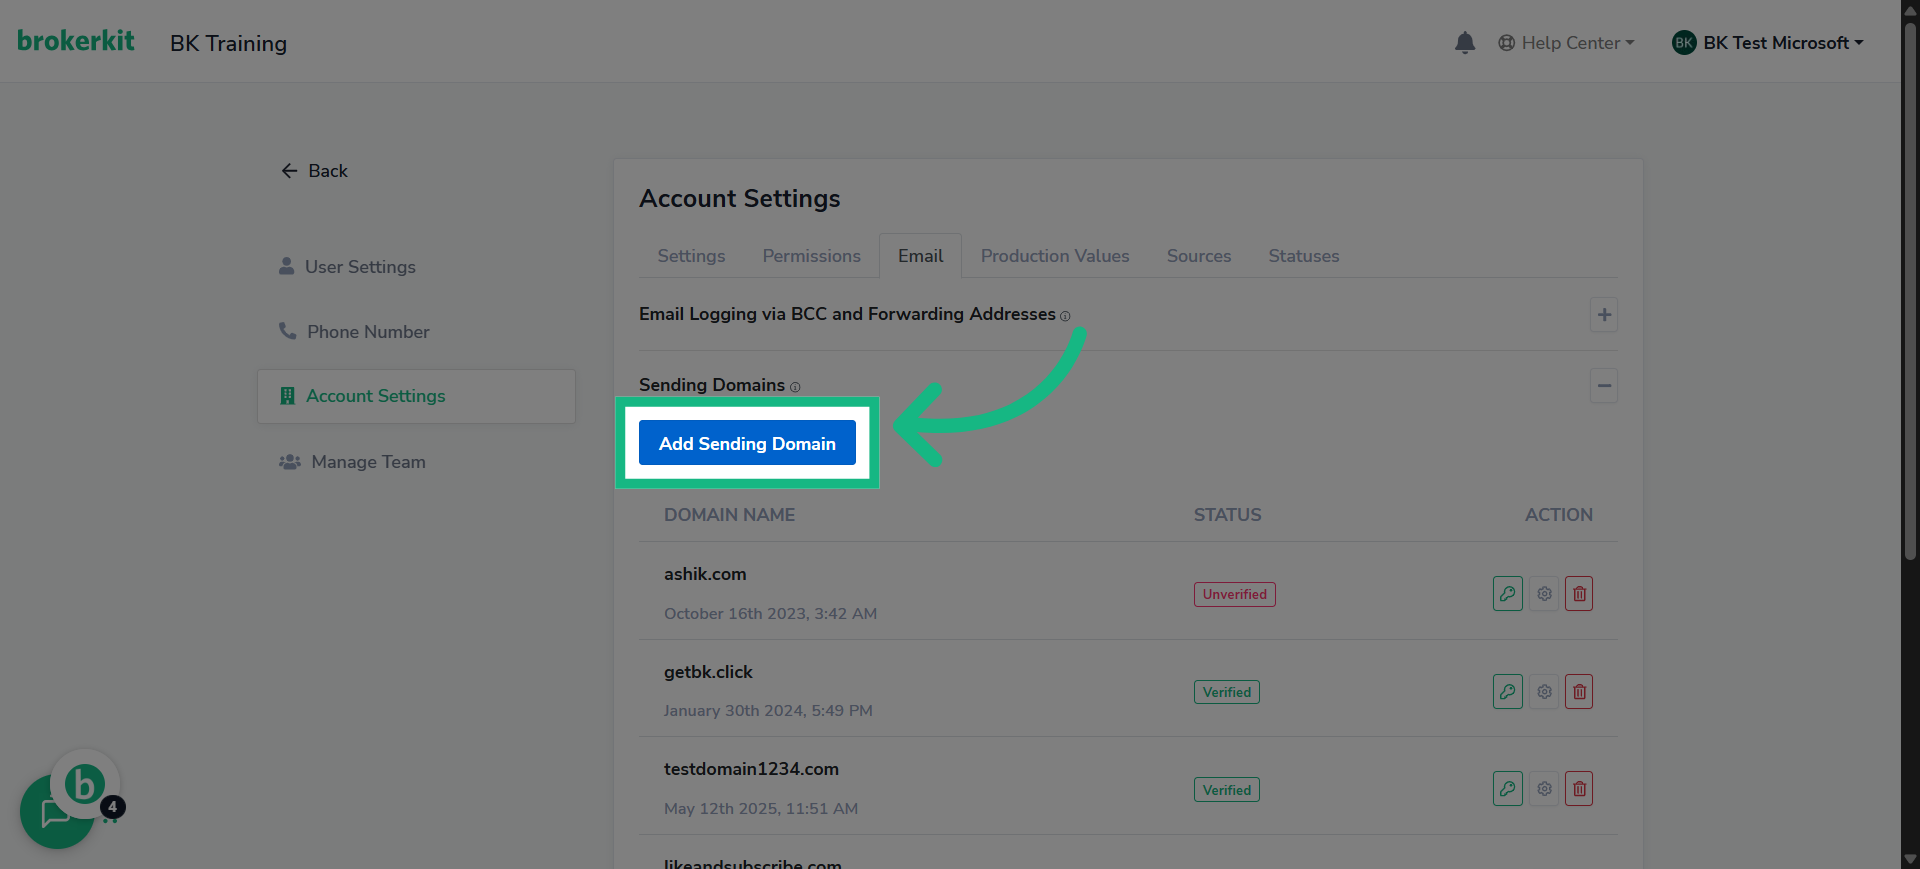Open gear settings for testdomain1234.com
The image size is (1920, 869).
pos(1544,789)
